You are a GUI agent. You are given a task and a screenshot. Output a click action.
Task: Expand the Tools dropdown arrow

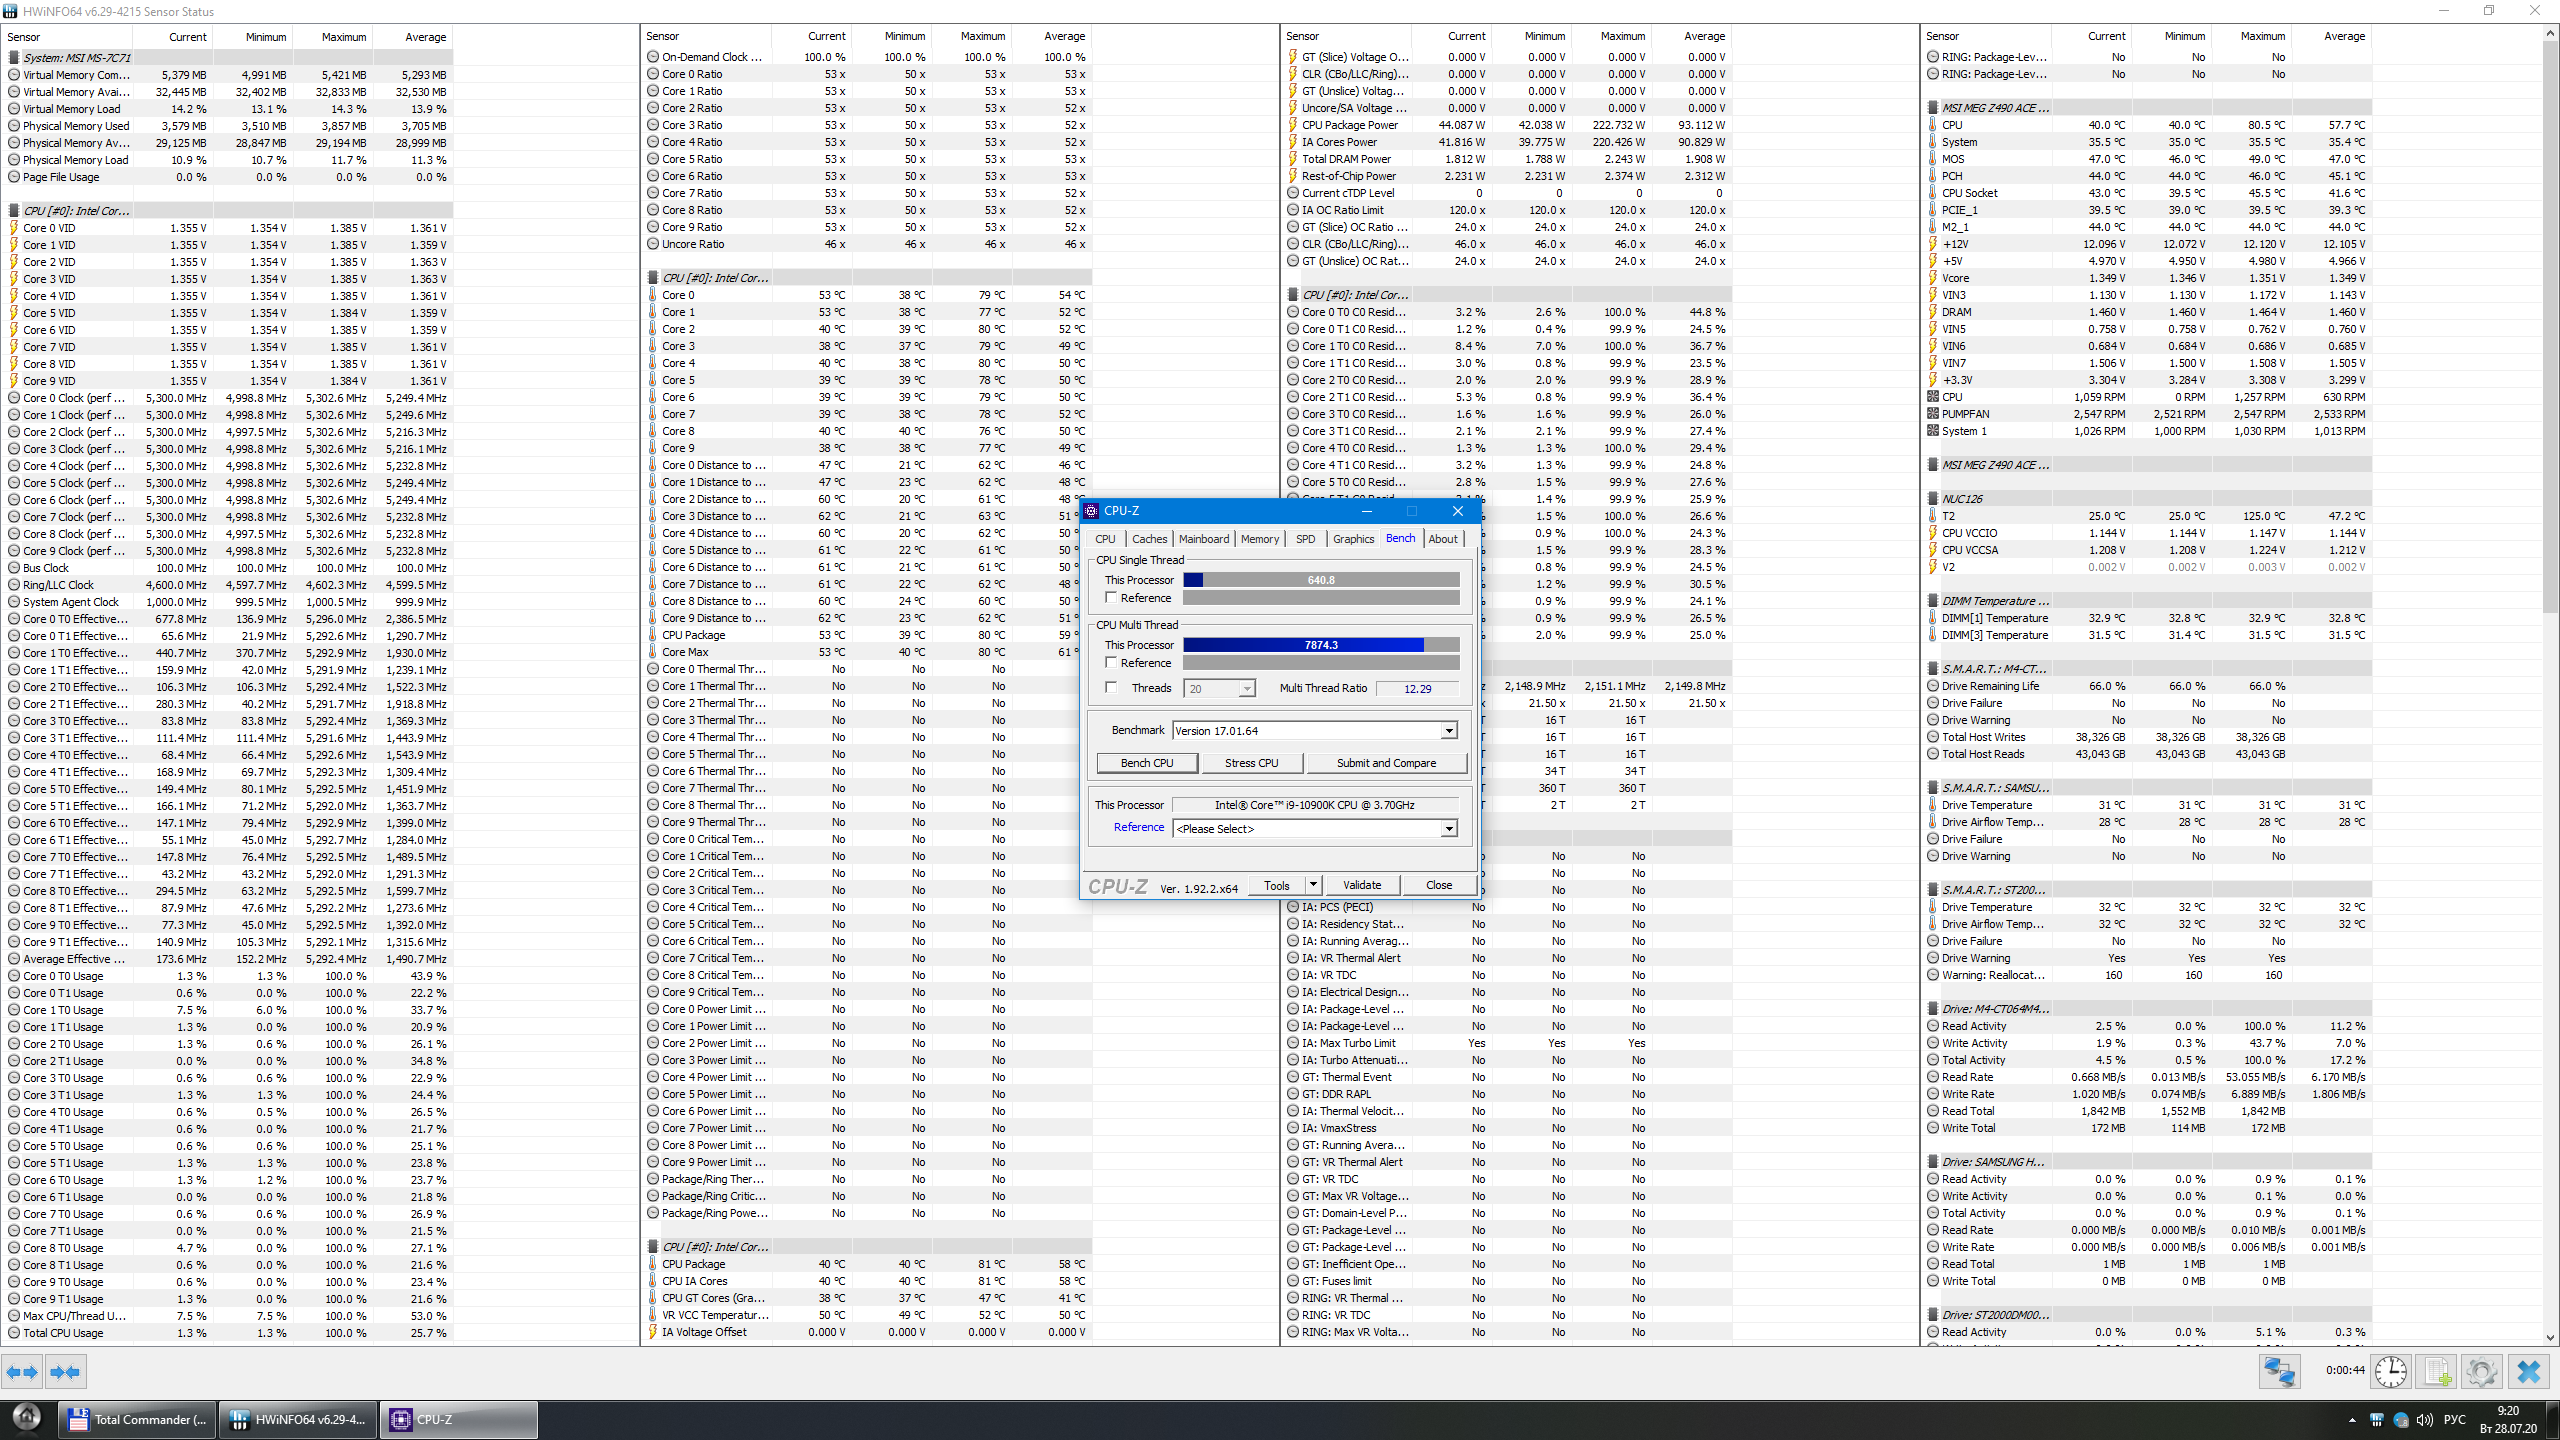pyautogui.click(x=1313, y=885)
